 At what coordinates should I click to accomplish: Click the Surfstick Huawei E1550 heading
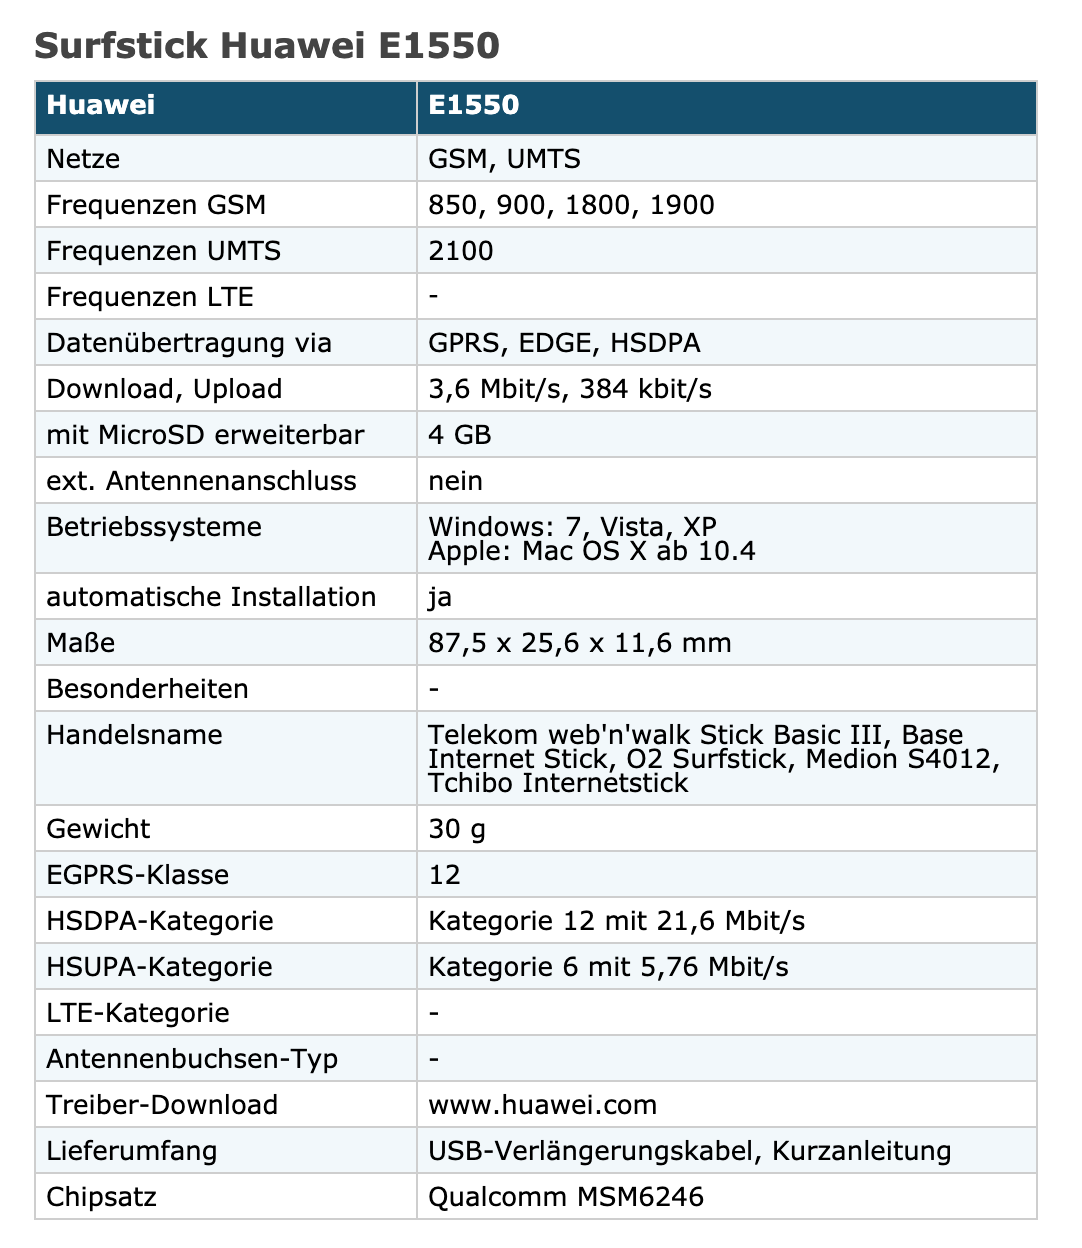coord(266,45)
